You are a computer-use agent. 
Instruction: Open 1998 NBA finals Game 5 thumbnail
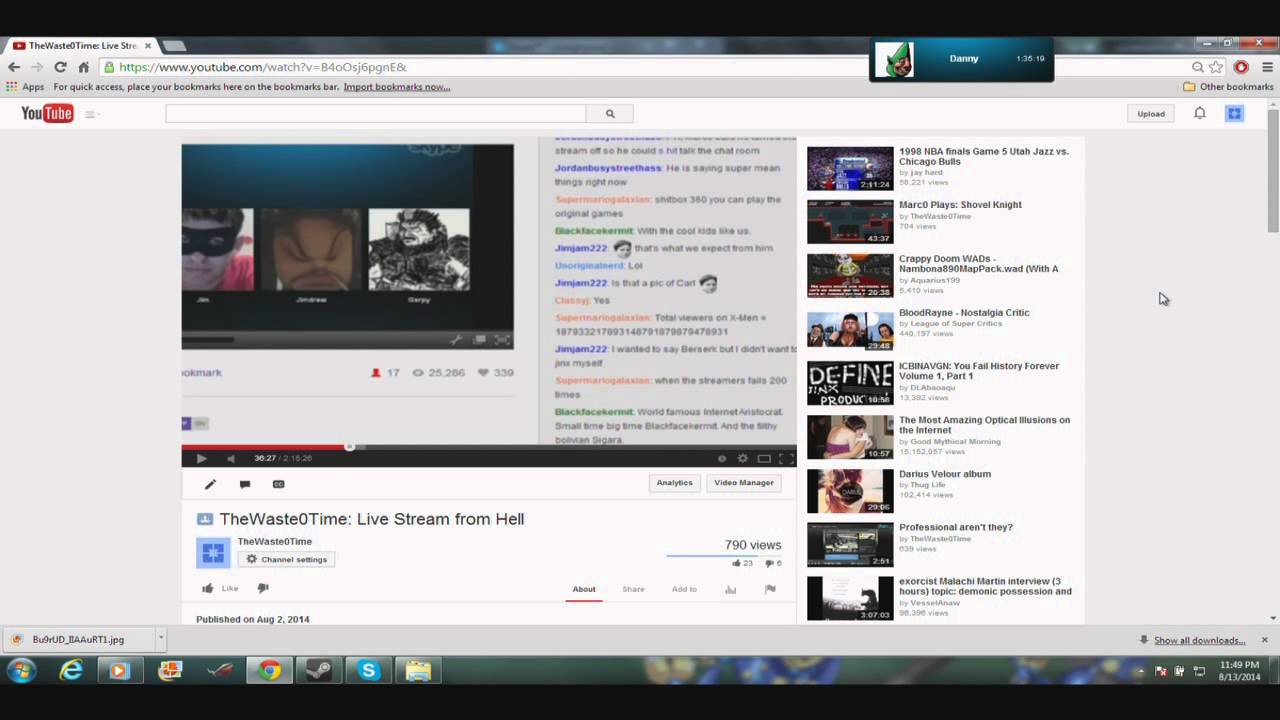[x=850, y=169]
